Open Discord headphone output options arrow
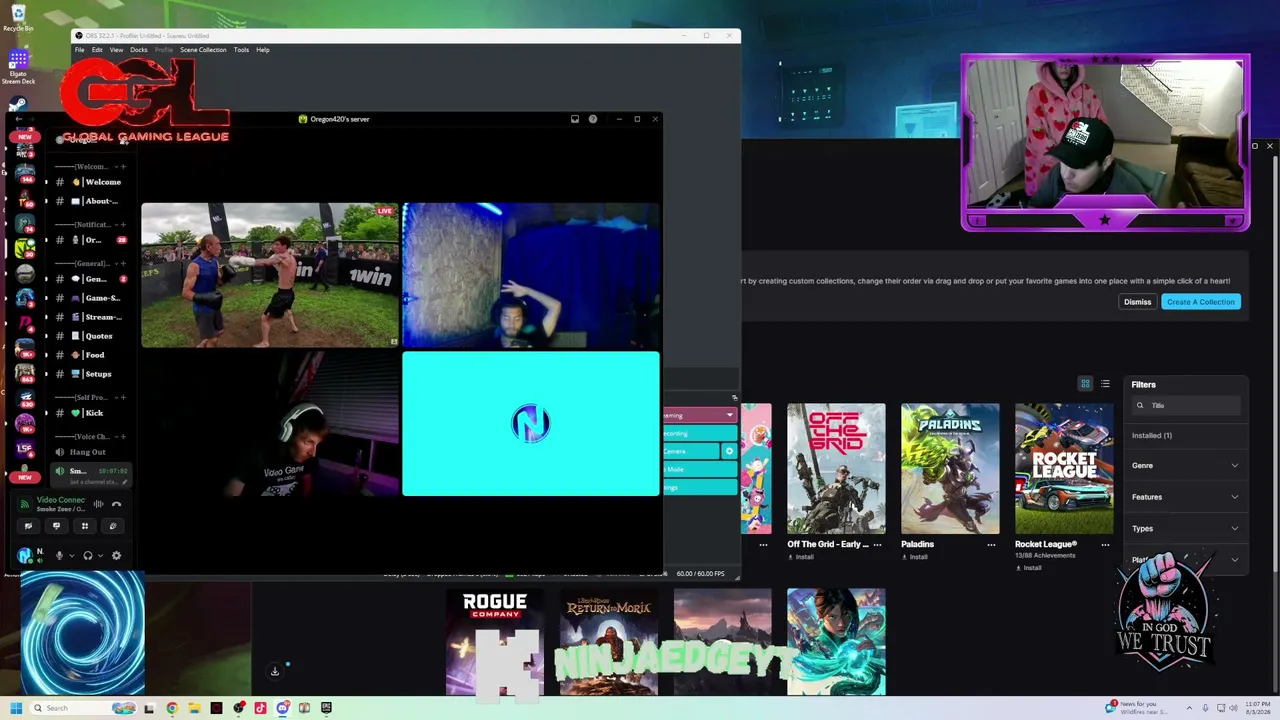This screenshot has height=720, width=1280. [x=100, y=555]
